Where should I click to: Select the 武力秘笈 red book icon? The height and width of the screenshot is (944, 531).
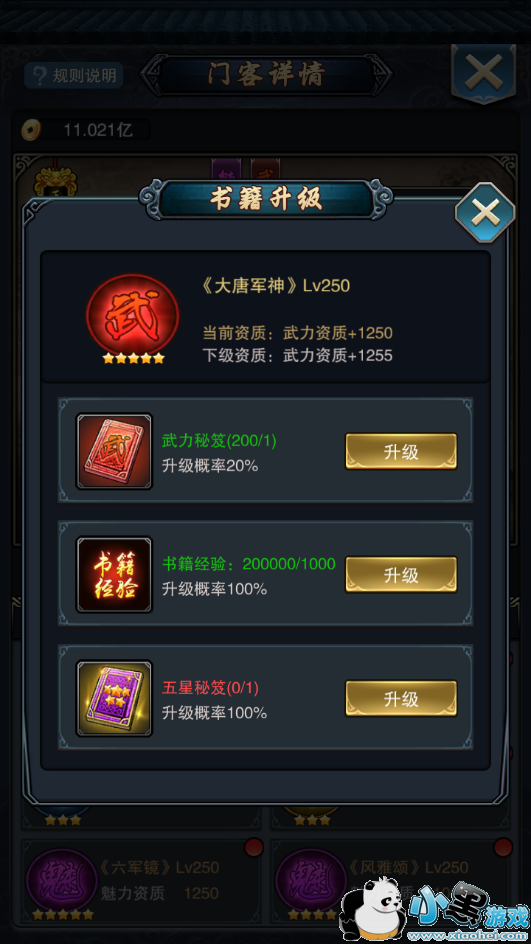[114, 451]
